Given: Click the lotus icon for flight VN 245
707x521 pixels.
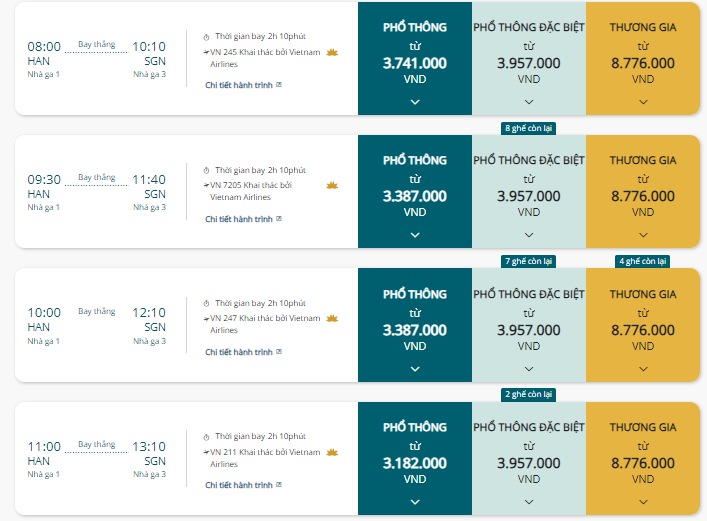Looking at the screenshot, I should tap(332, 52).
